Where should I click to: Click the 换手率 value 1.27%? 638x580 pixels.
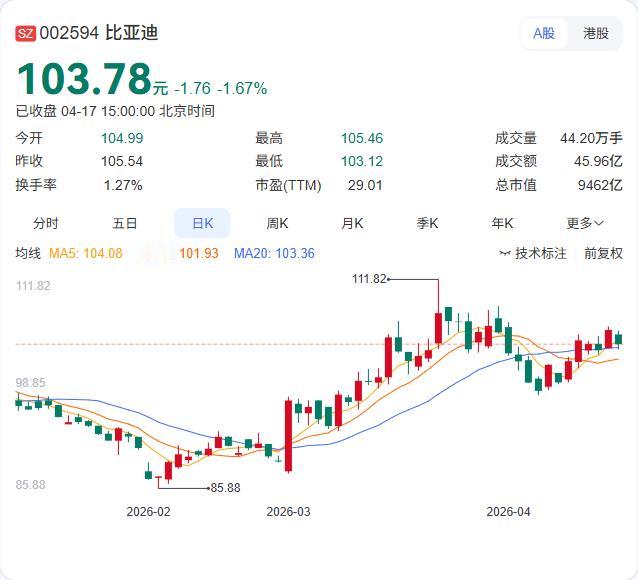123,185
